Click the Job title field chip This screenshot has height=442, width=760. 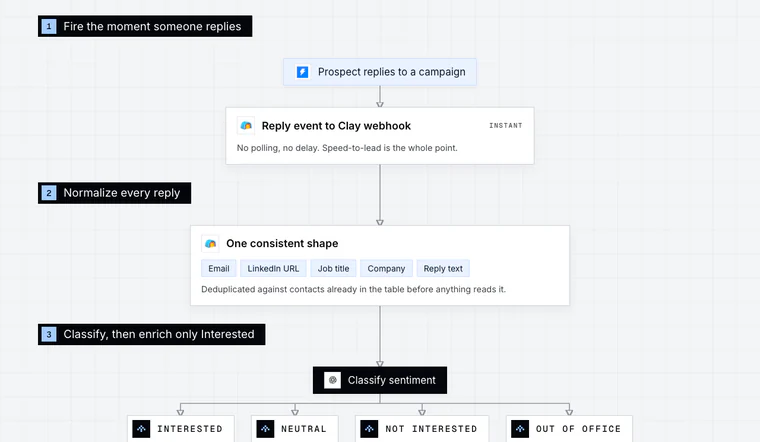point(333,268)
